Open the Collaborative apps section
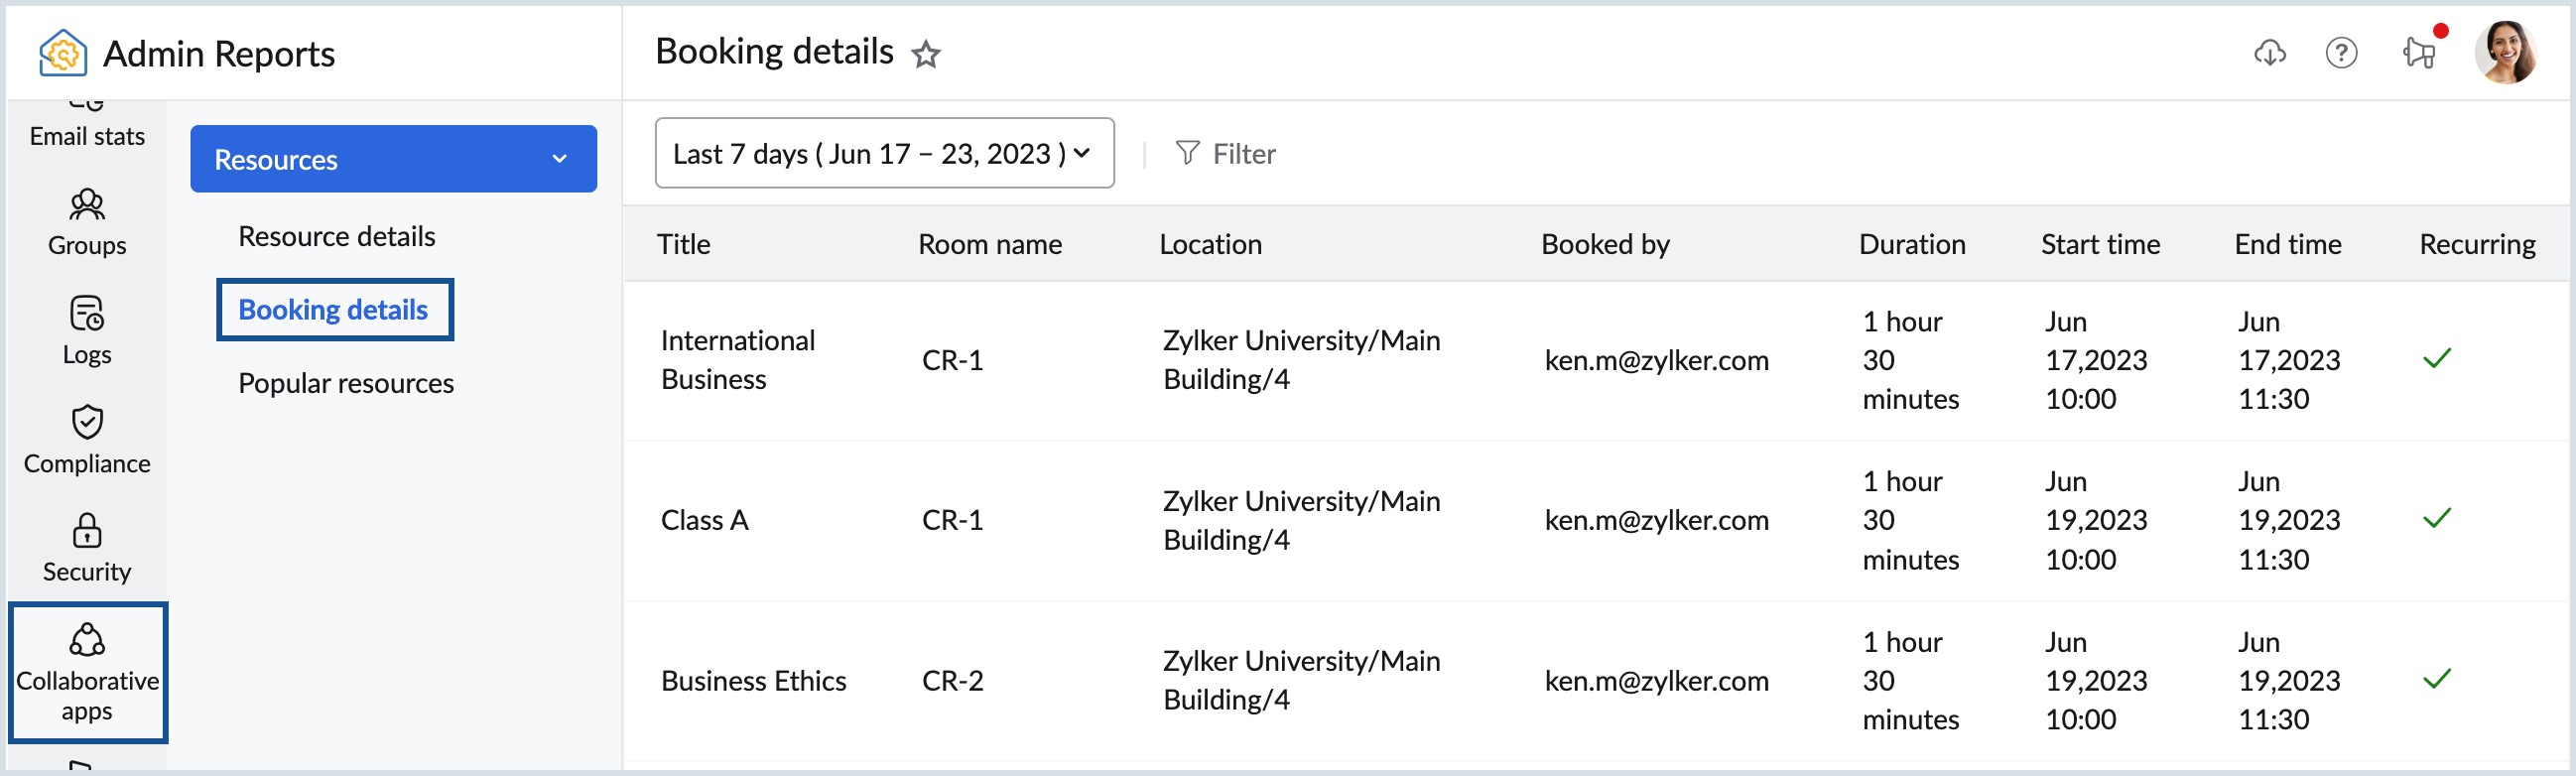 coord(86,672)
